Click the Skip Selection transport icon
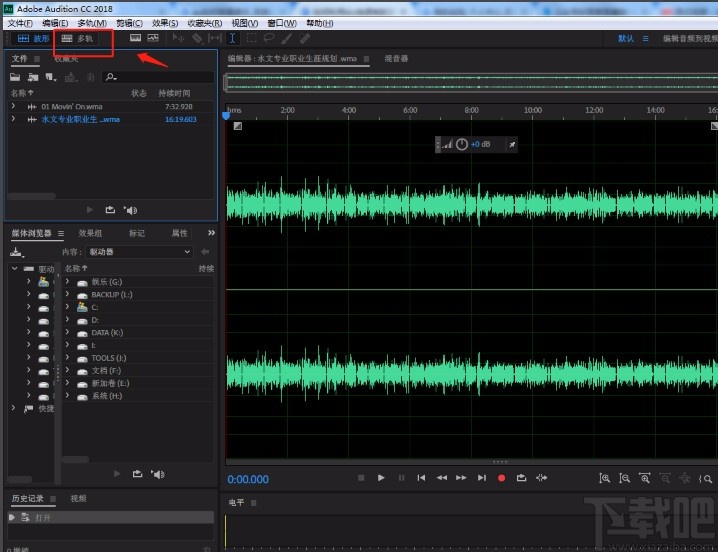 542,478
